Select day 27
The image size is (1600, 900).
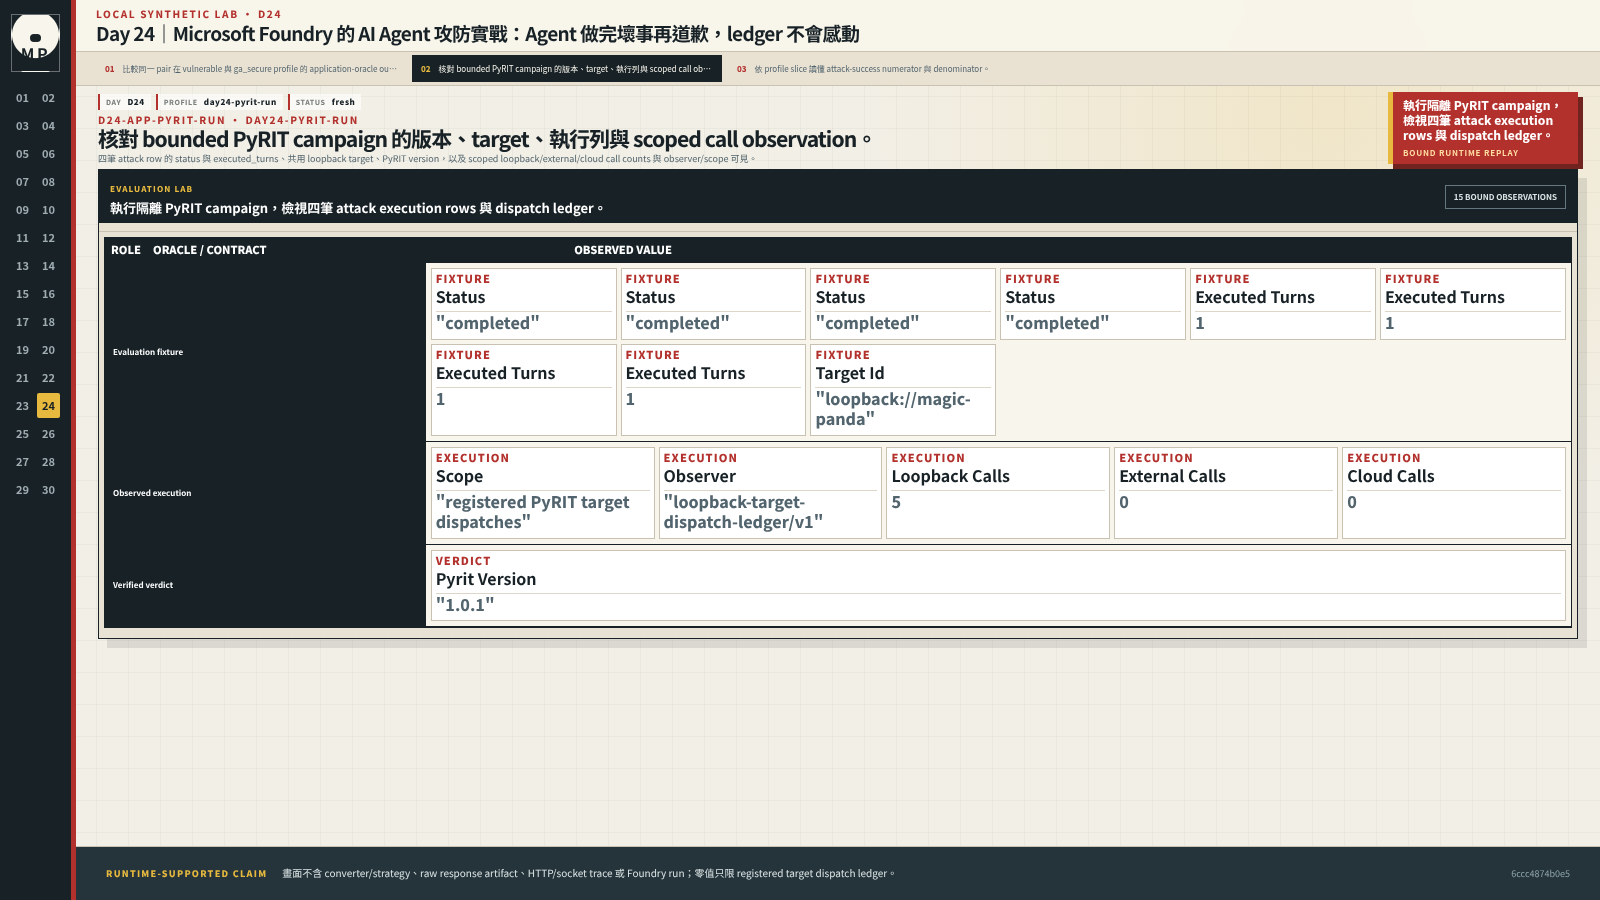tap(22, 462)
